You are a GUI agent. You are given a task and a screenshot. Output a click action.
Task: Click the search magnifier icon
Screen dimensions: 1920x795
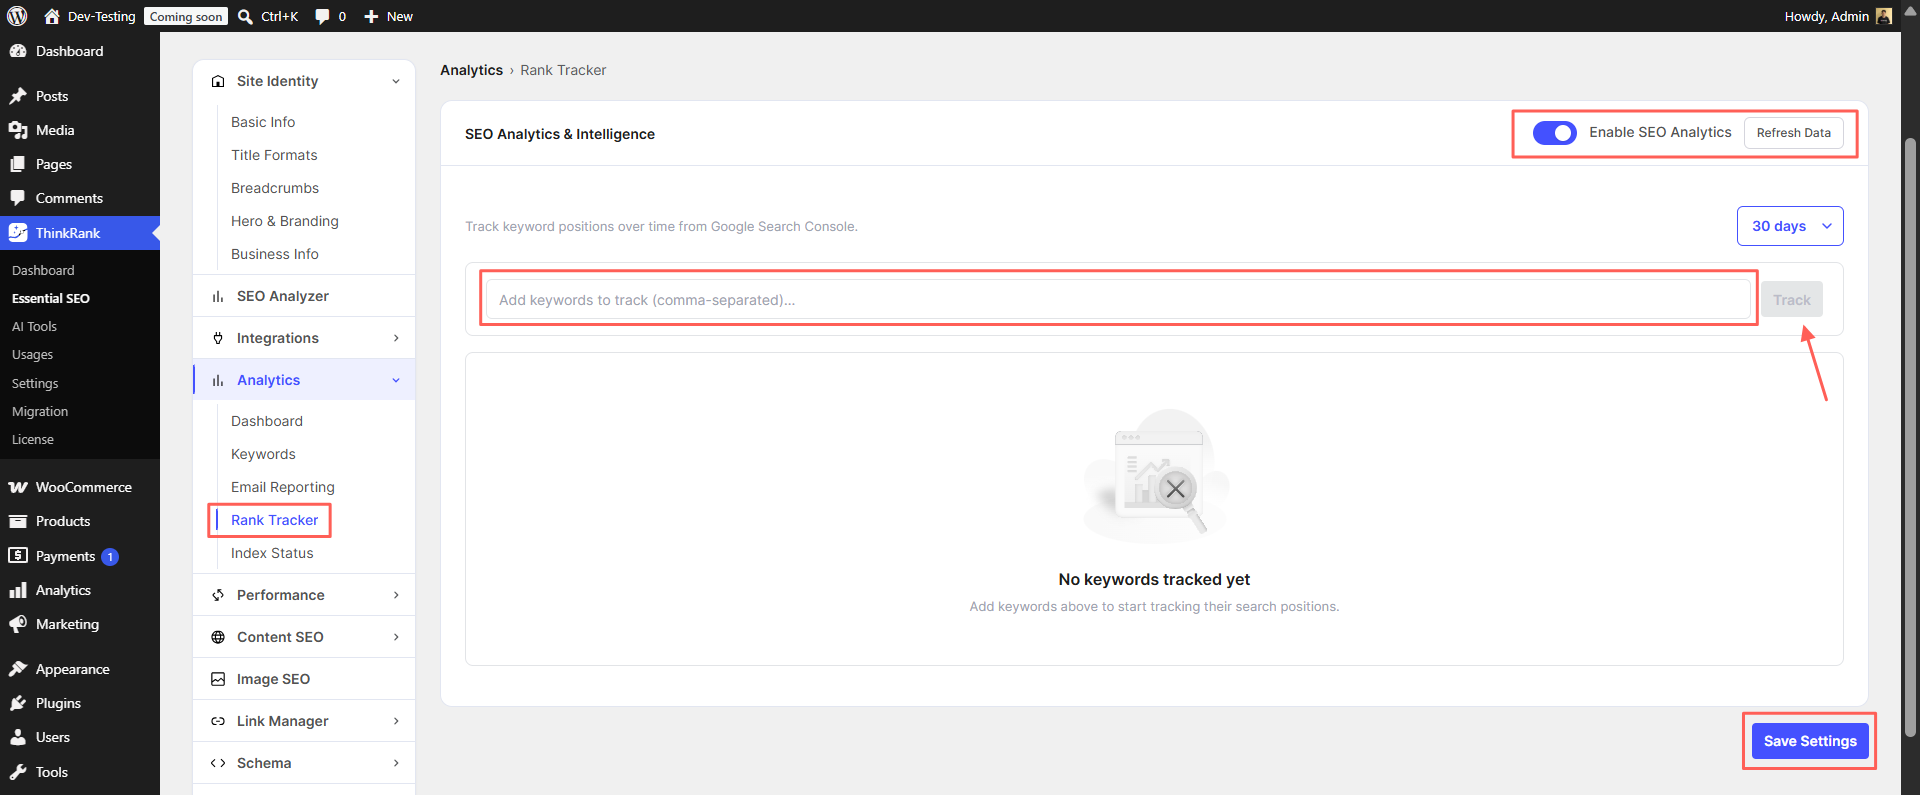(245, 16)
